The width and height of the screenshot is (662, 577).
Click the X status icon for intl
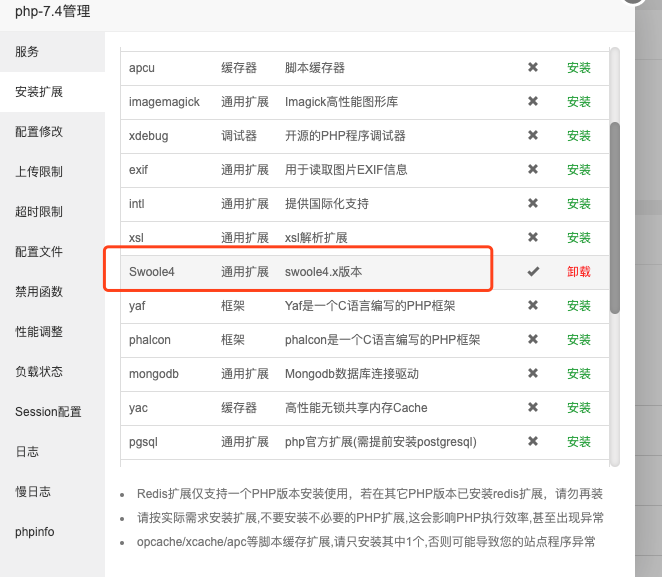(533, 203)
